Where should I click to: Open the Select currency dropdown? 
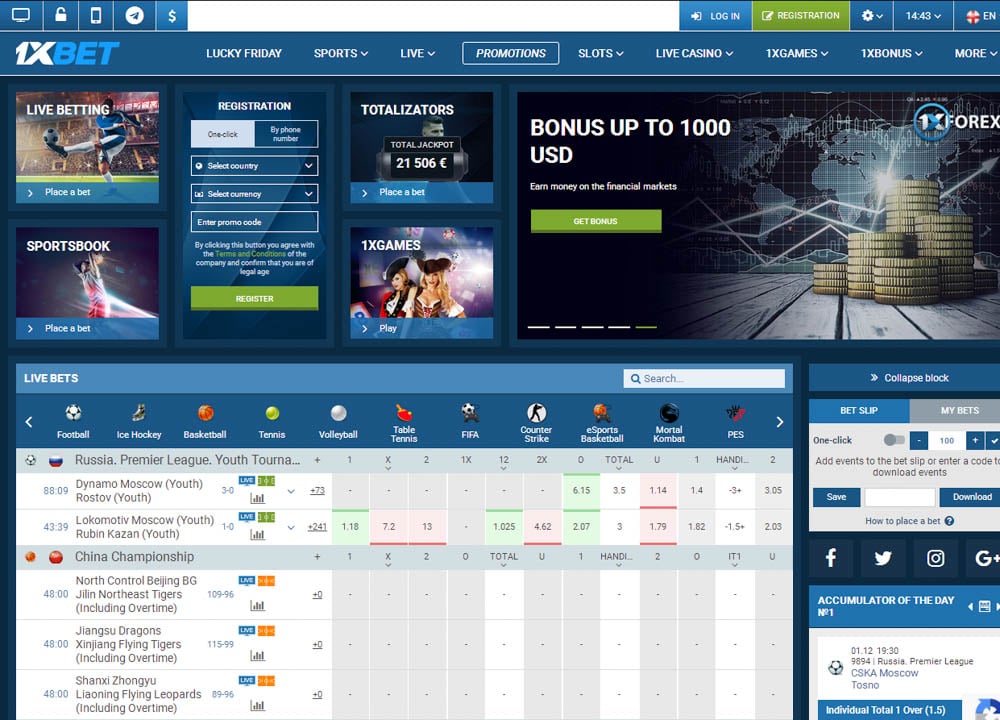click(254, 194)
